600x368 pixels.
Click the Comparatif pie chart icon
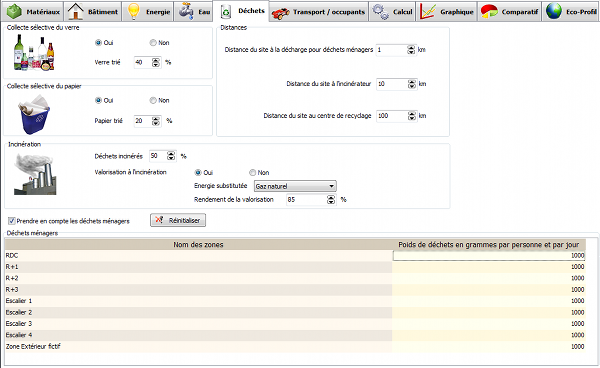pyautogui.click(x=489, y=11)
